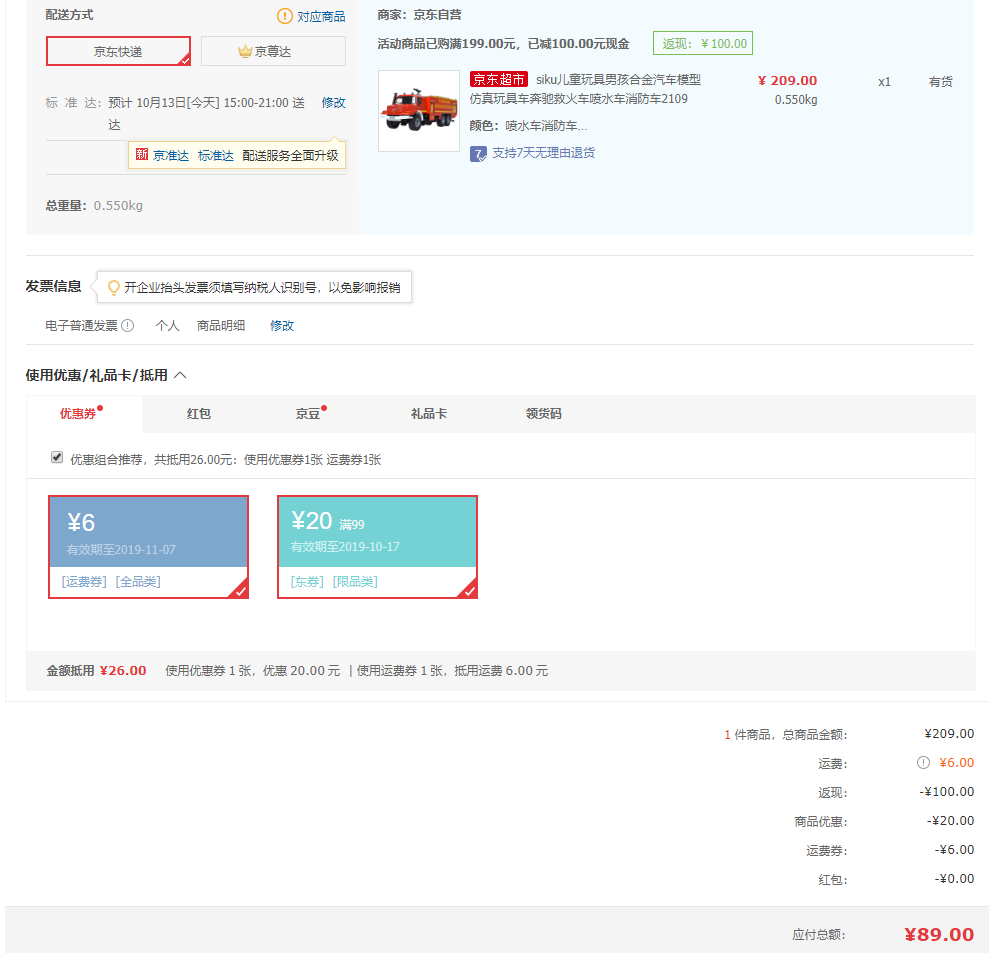Click the lightbulb icon in invoice tip

click(114, 288)
